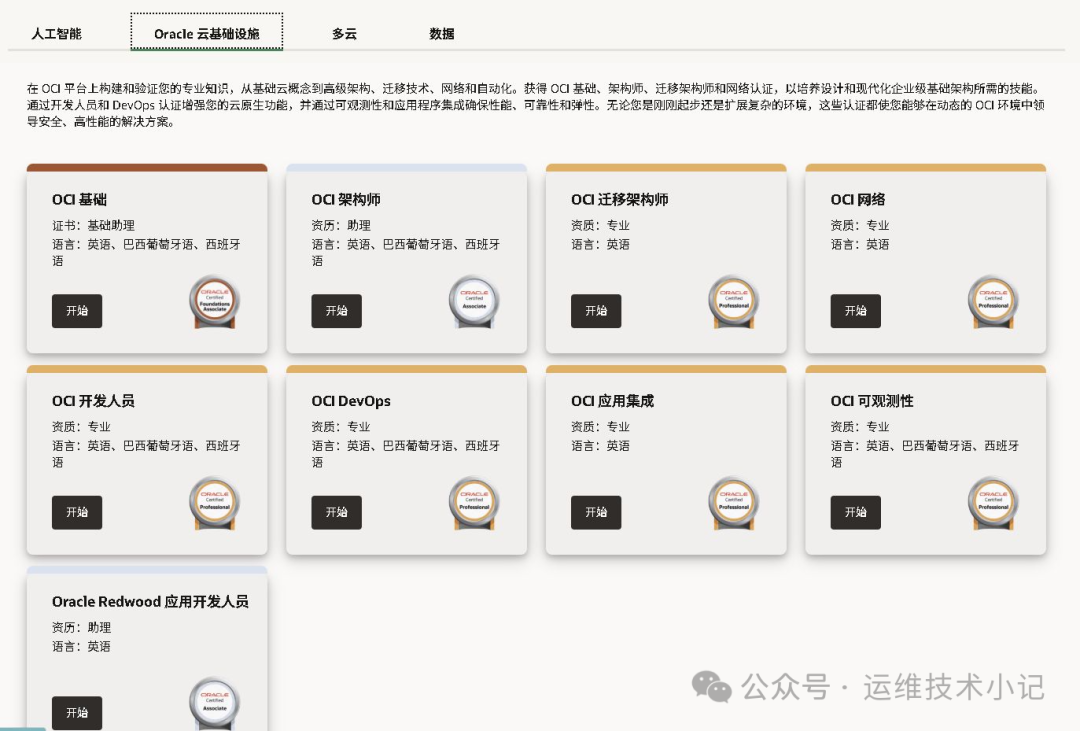Click the Associate badge on OCI 架构师 card
1080x731 pixels.
click(x=475, y=302)
